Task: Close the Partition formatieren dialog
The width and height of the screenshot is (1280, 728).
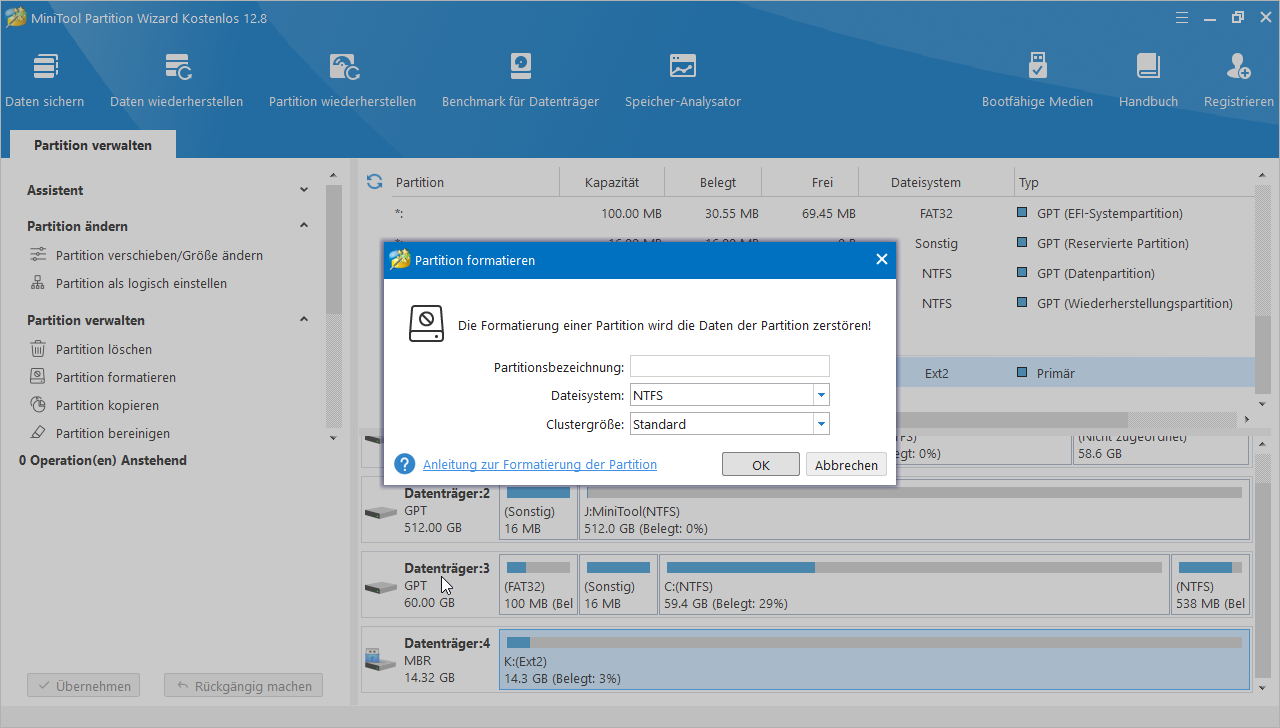Action: point(881,259)
